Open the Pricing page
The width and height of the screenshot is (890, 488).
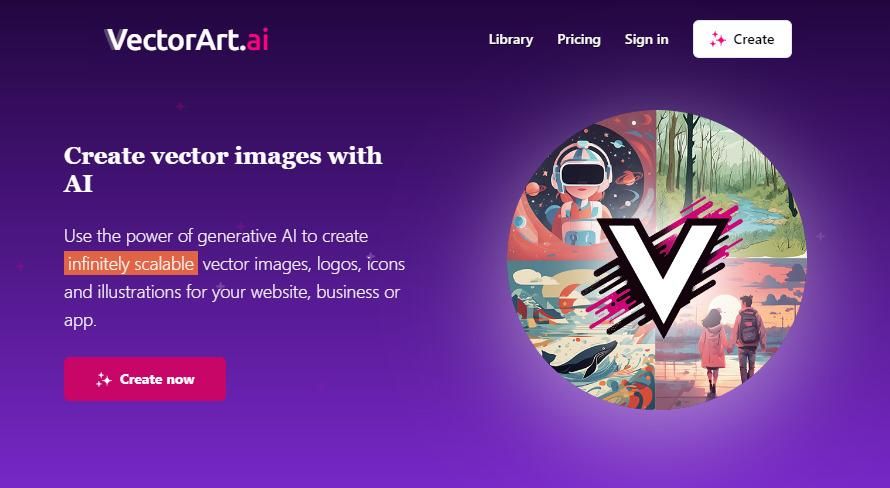tap(579, 39)
